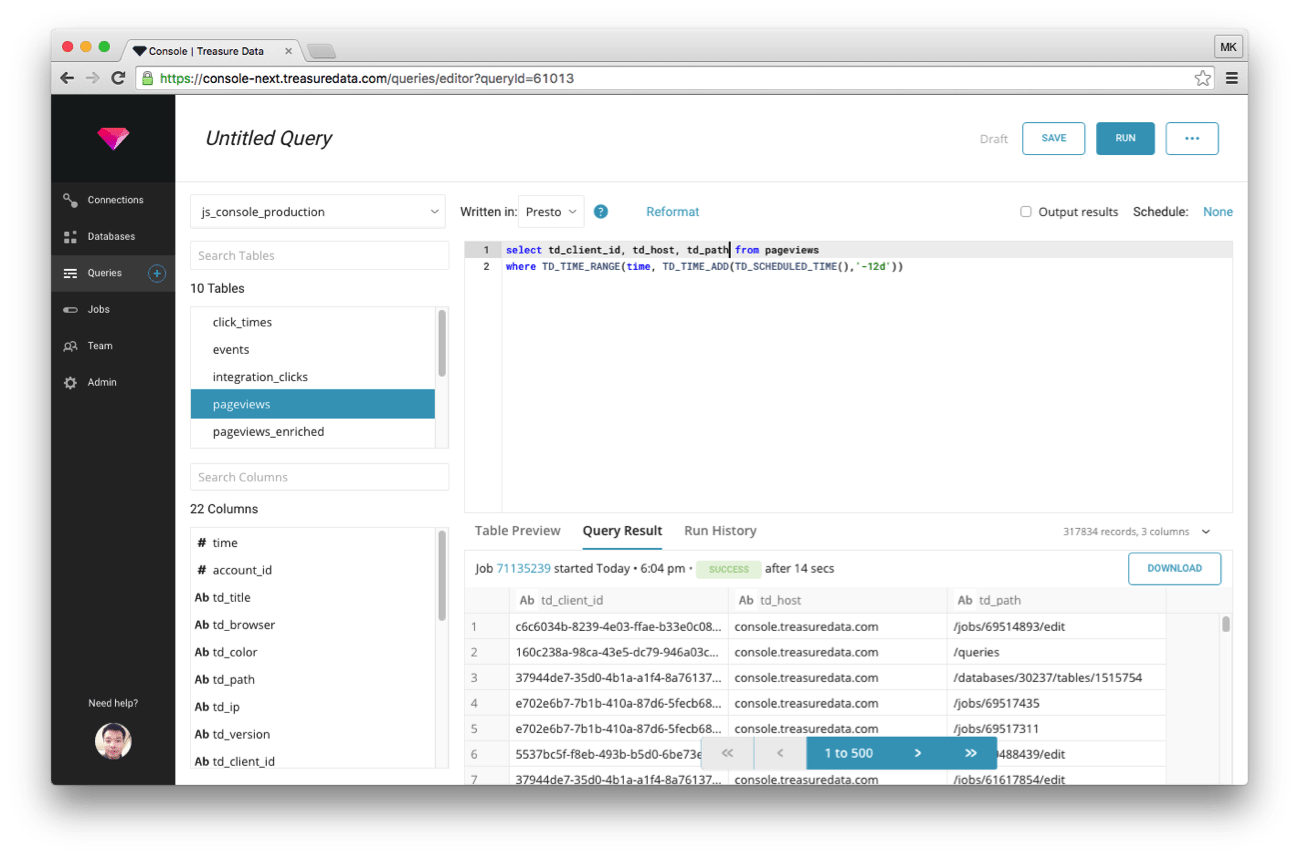Open the js_console_production database dropdown
Image resolution: width=1300 pixels, height=858 pixels.
pos(318,212)
